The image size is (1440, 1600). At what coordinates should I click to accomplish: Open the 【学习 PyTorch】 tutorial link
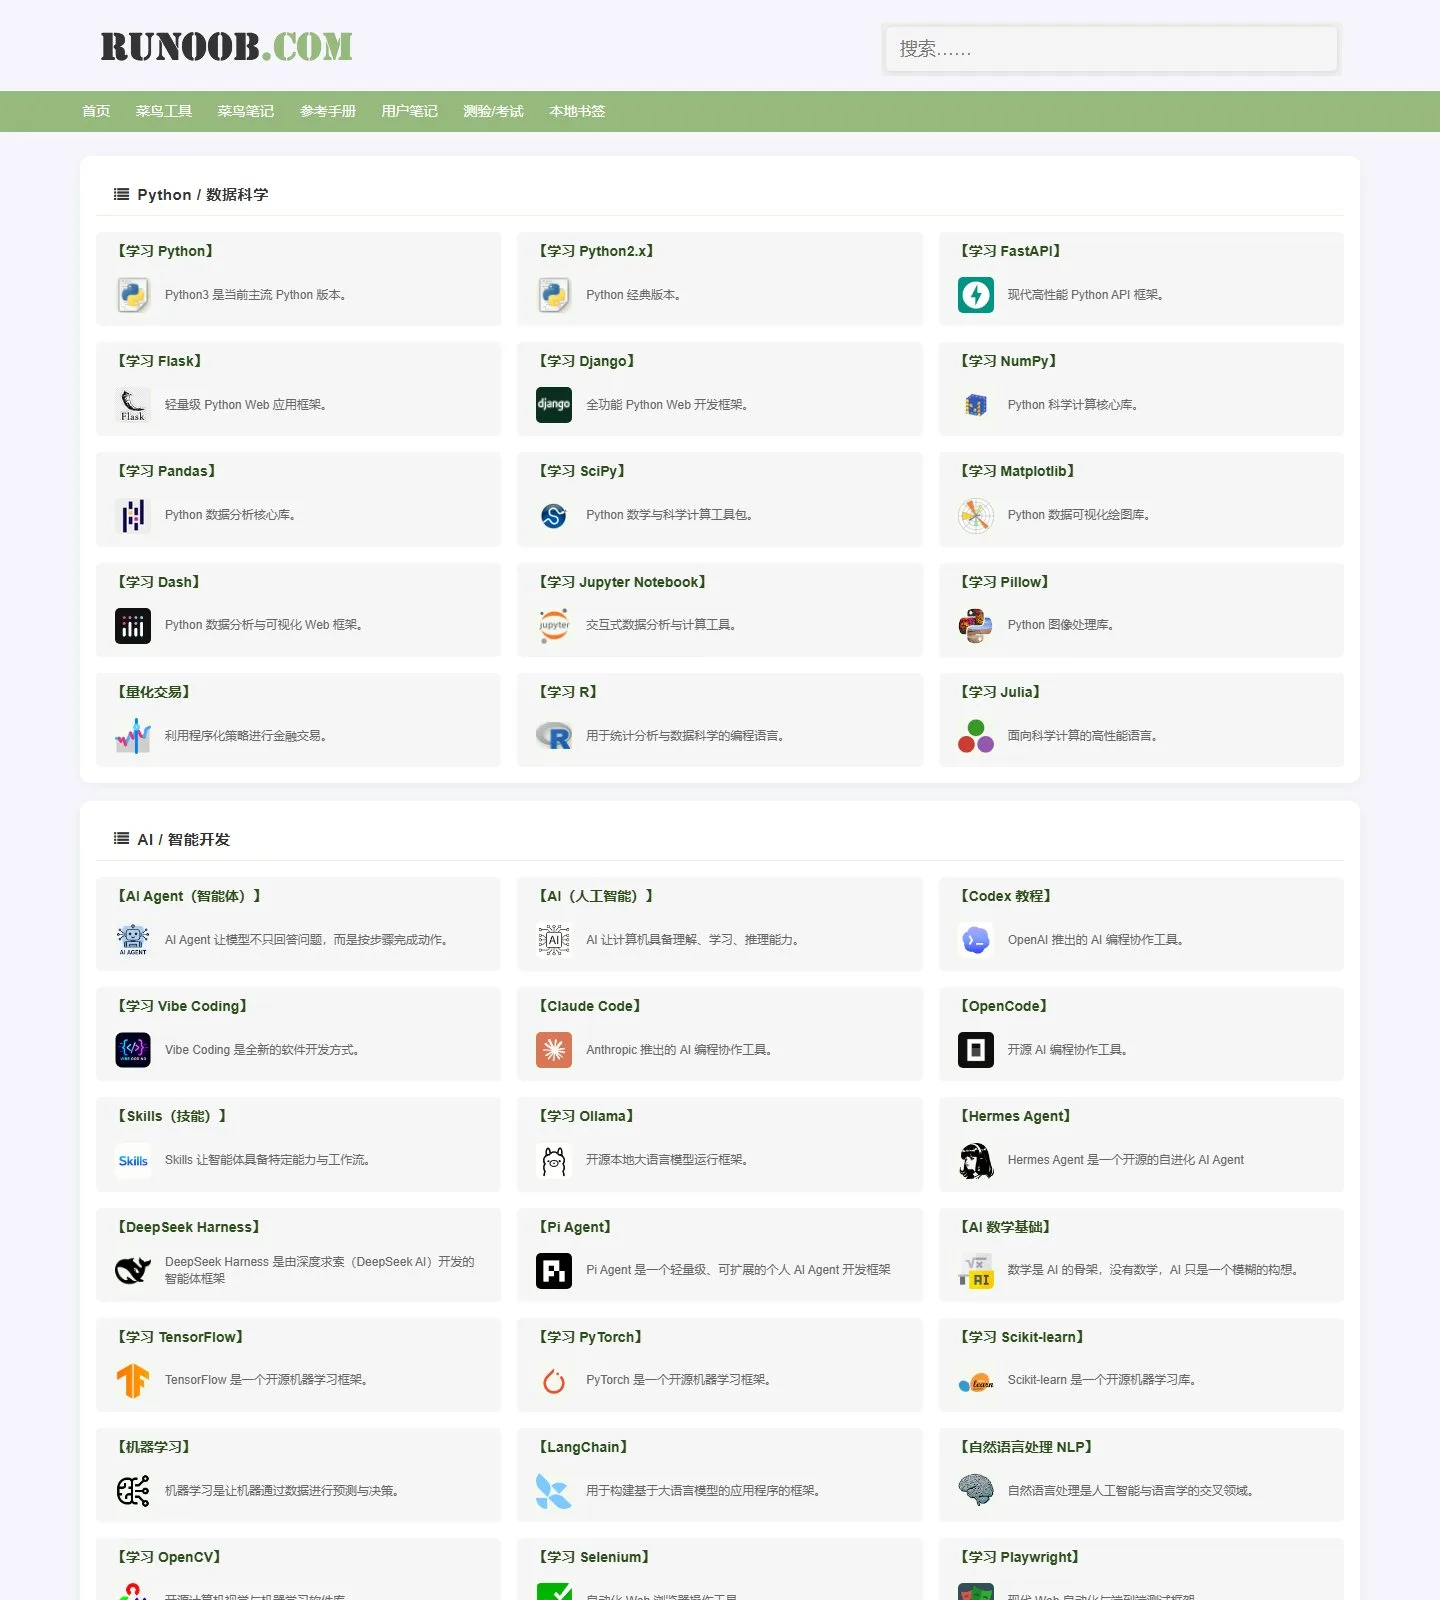pyautogui.click(x=591, y=1337)
